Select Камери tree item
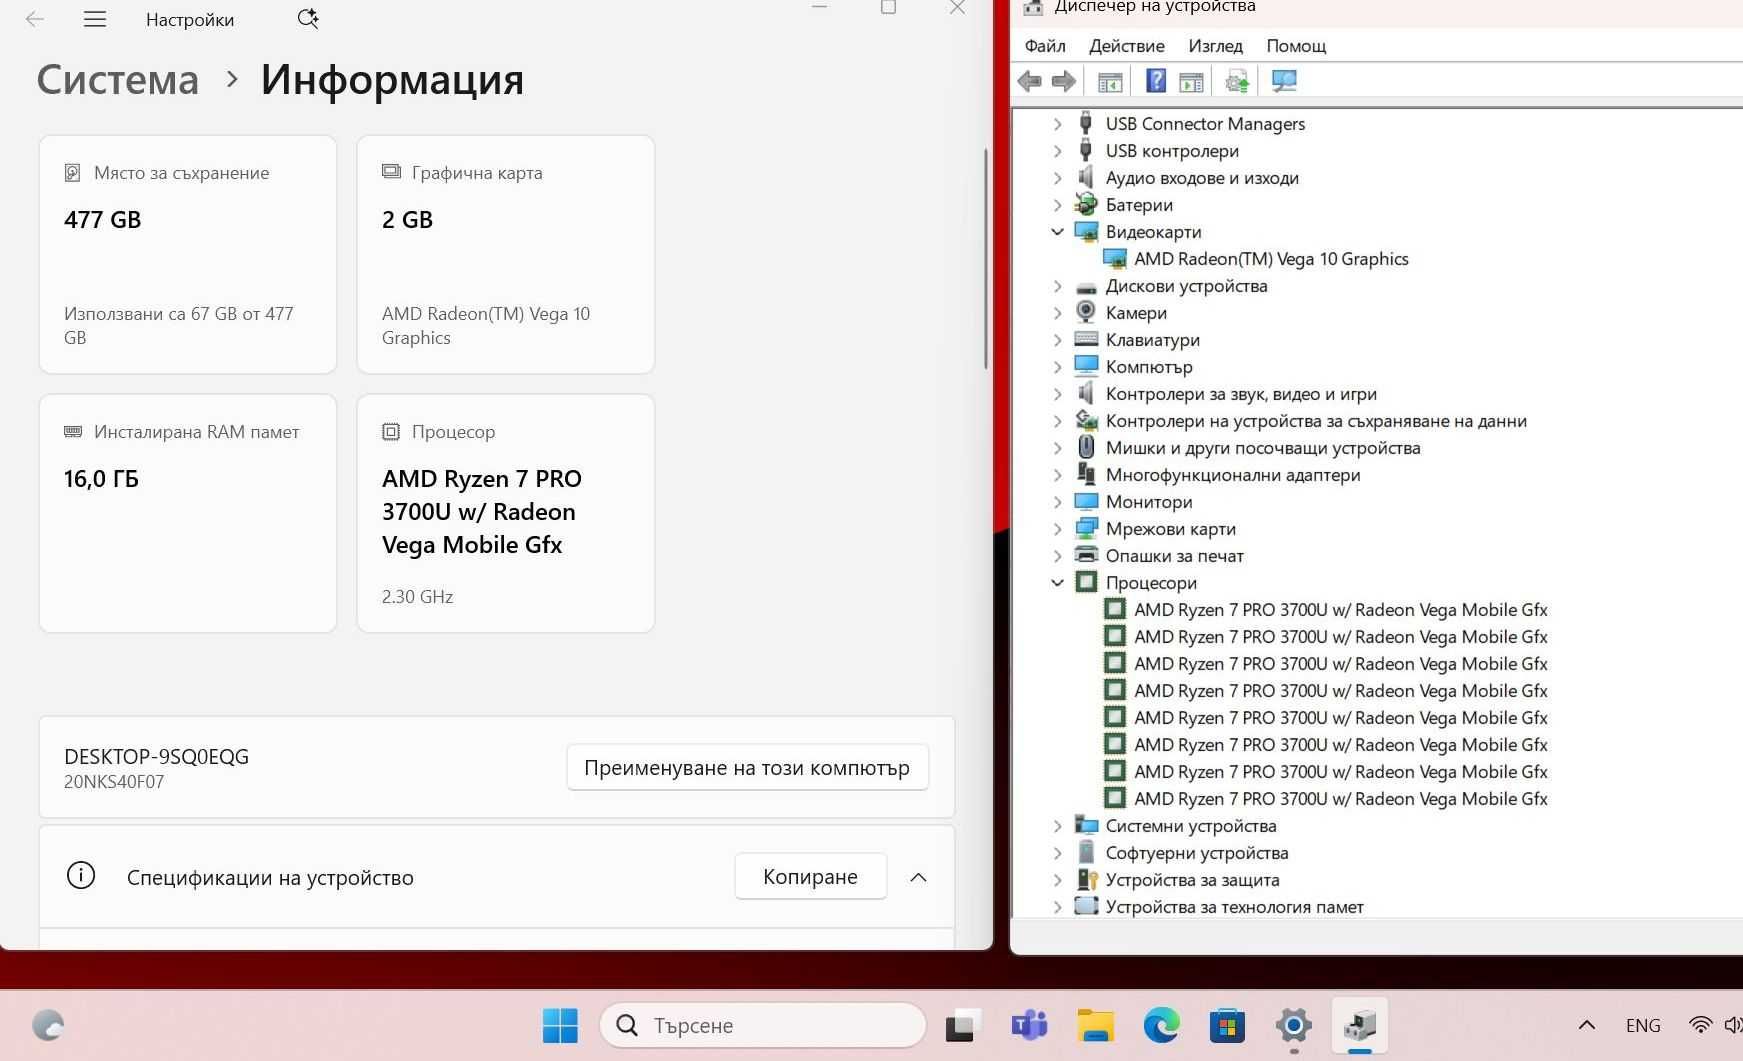This screenshot has height=1061, width=1743. (x=1136, y=313)
